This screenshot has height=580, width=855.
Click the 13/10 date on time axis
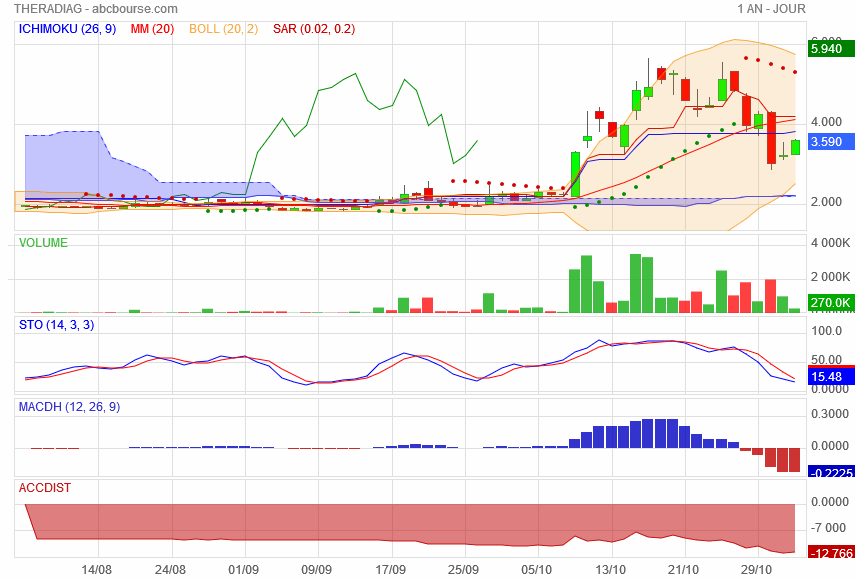click(x=611, y=569)
